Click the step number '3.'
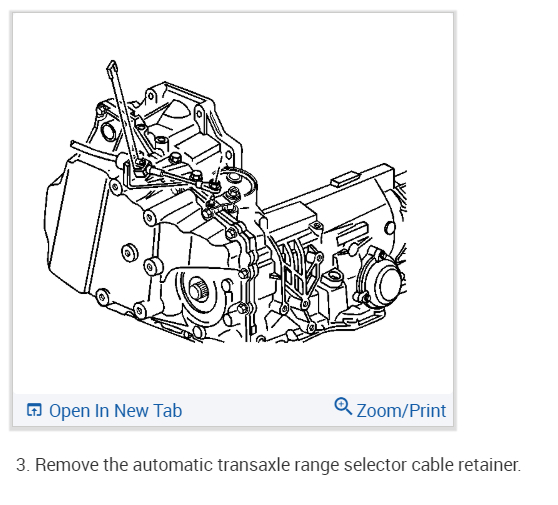Viewport: 558px width, 505px height. [x=23, y=465]
